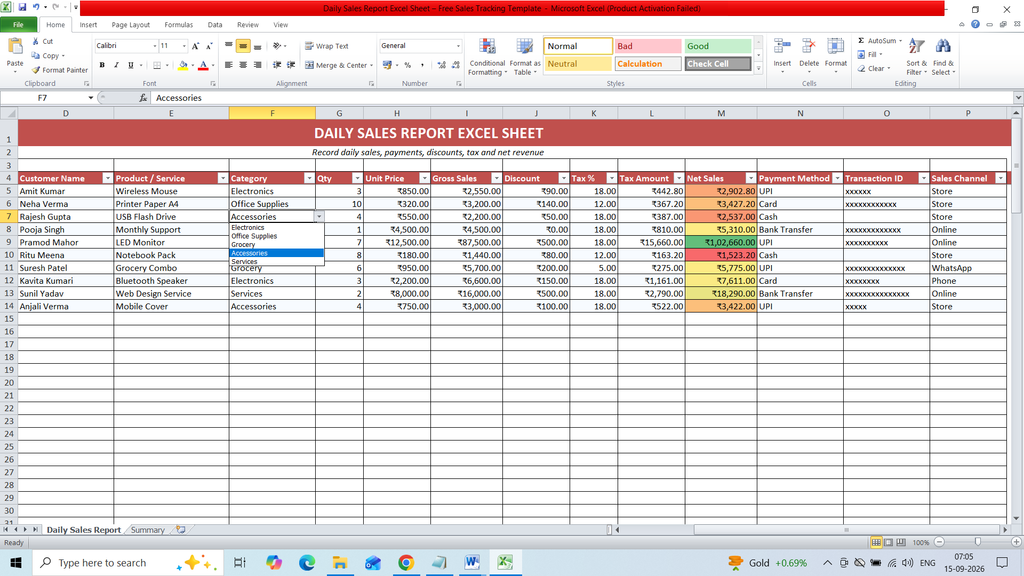Choose Grocery from the dropdown list
The image size is (1024, 576).
277,244
